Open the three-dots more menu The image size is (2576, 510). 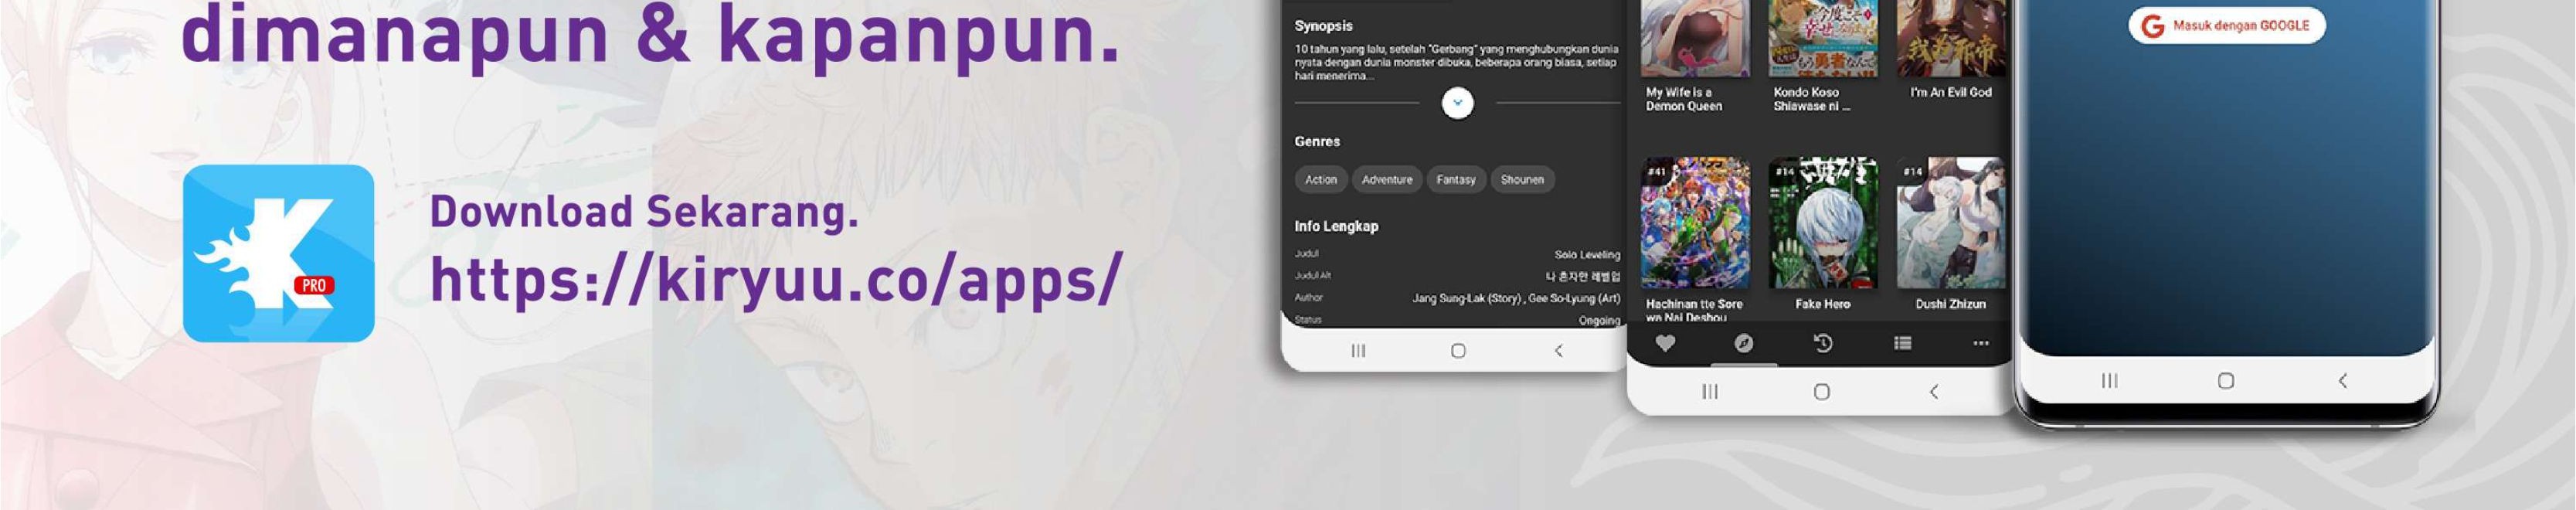(1980, 343)
